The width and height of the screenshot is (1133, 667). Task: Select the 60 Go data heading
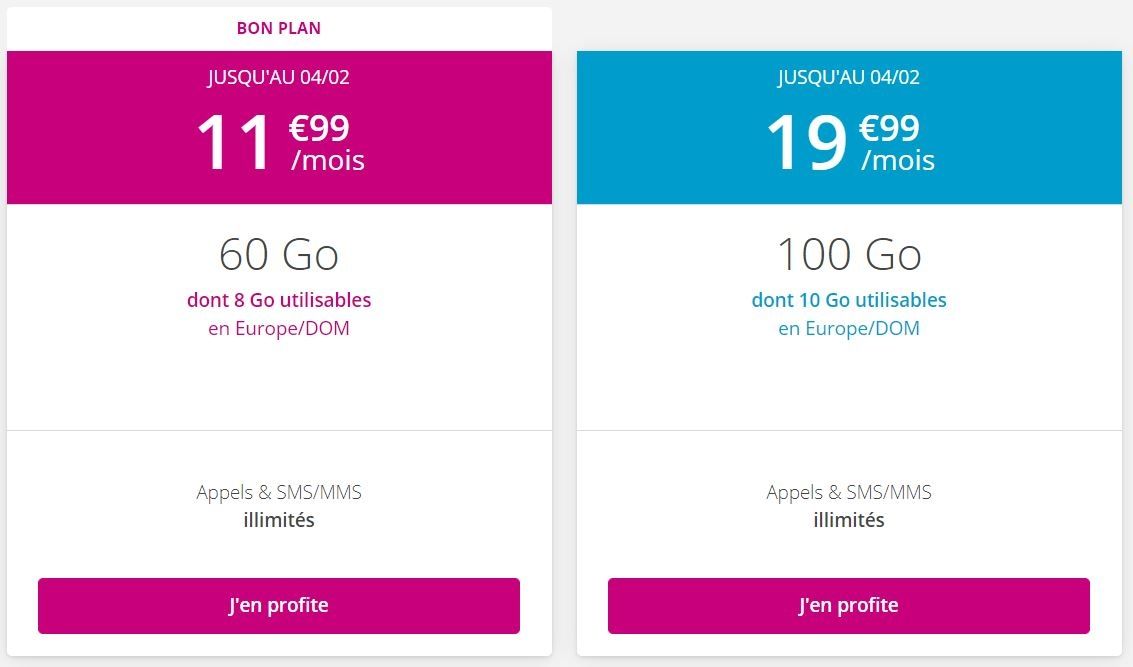[279, 254]
